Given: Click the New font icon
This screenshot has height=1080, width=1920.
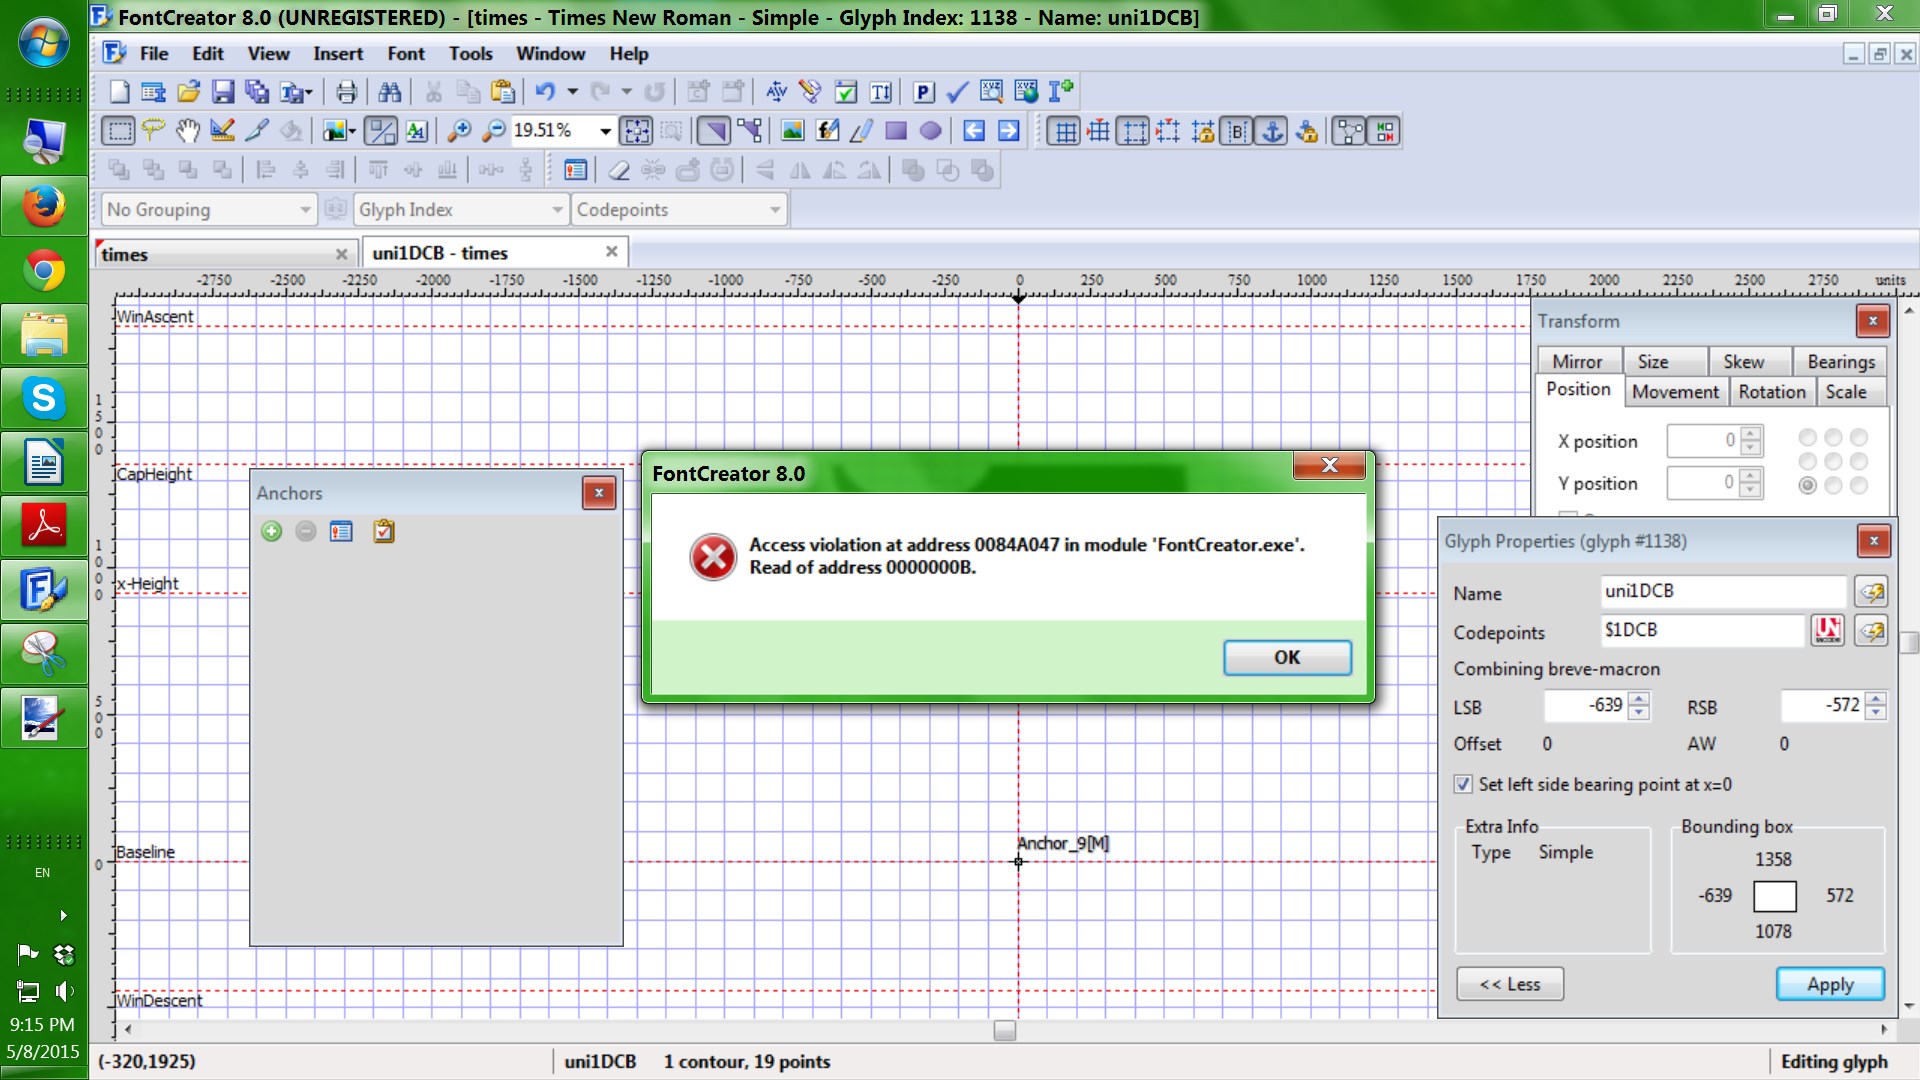Looking at the screenshot, I should click(x=119, y=92).
